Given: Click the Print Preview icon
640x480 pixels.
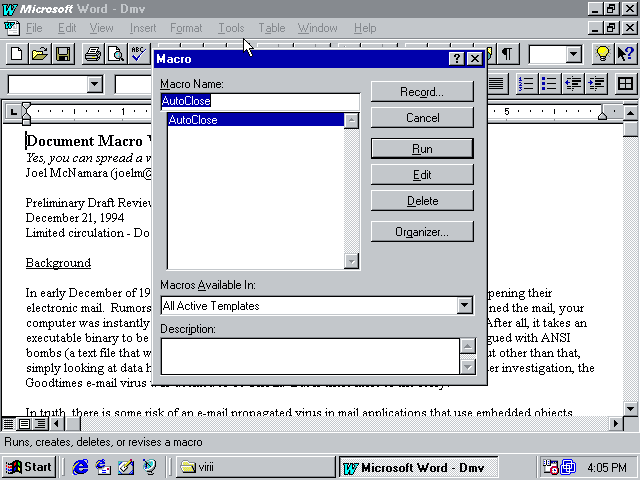Looking at the screenshot, I should [115, 54].
